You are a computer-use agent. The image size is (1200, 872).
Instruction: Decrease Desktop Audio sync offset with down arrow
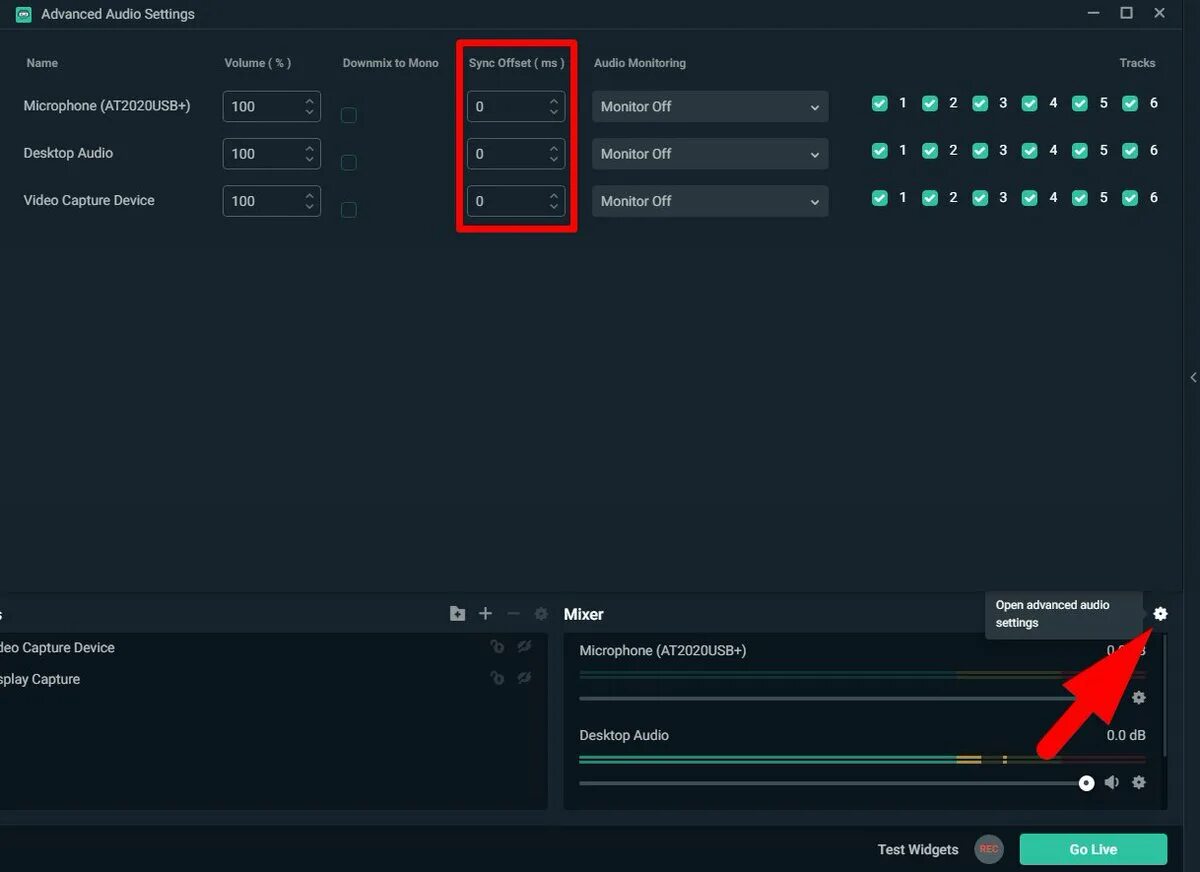[554, 160]
